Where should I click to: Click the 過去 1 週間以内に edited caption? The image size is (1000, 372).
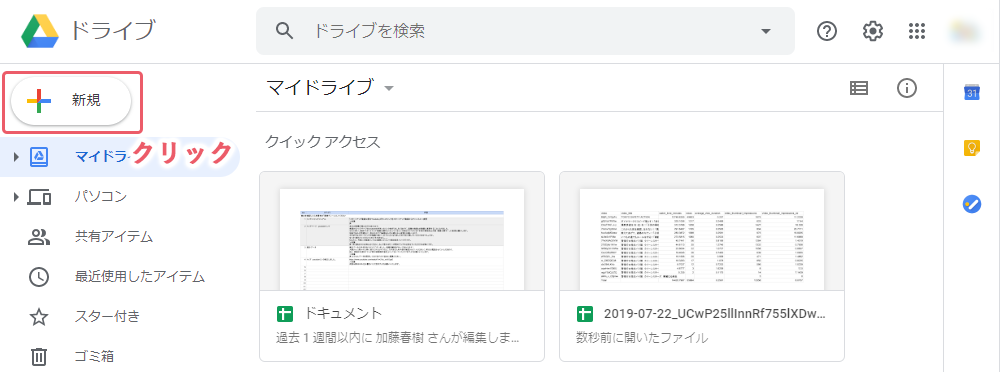tap(398, 337)
